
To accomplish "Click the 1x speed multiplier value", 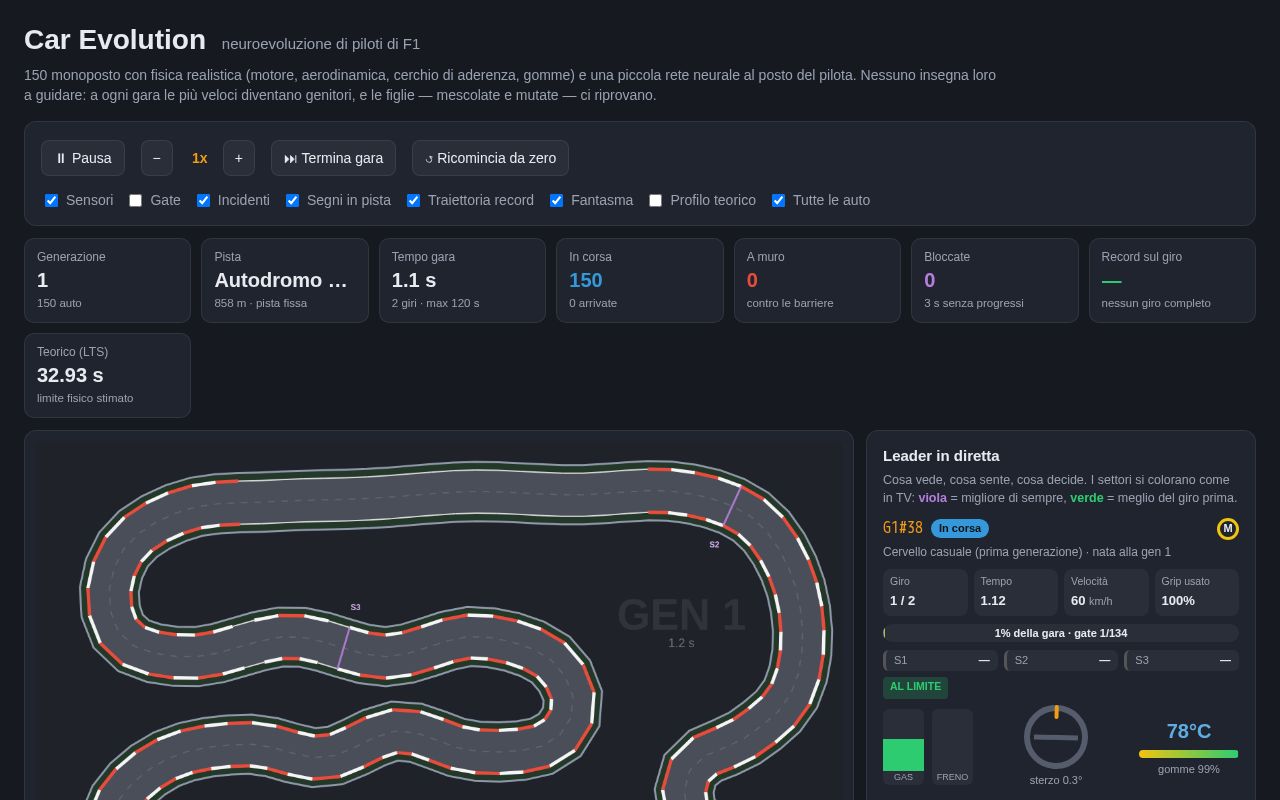I will 200,158.
